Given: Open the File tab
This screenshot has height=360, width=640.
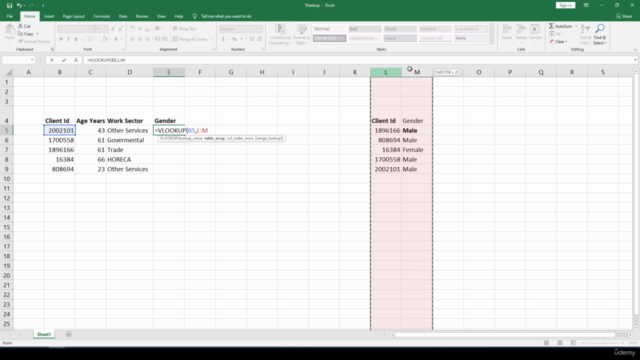Looking at the screenshot, I should click(9, 16).
